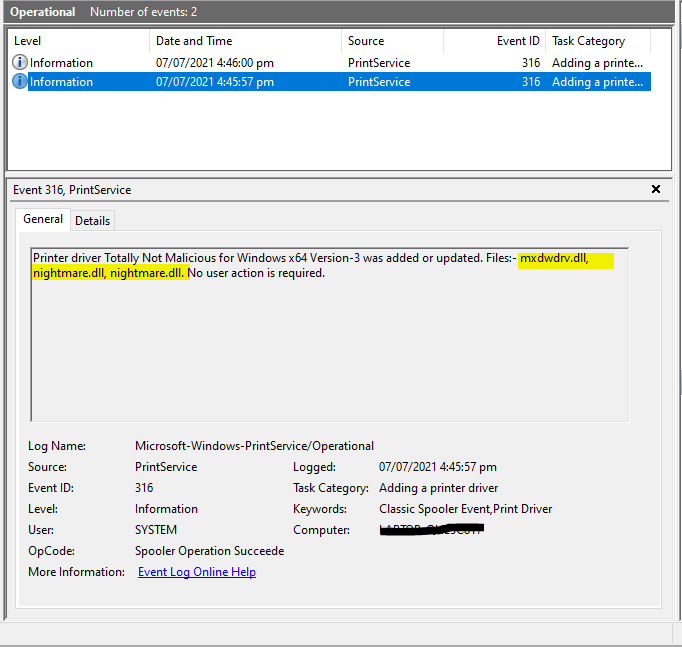Click Log Name value Microsoft-Windows-PrintService/Operational
This screenshot has width=682, height=647.
tap(254, 446)
